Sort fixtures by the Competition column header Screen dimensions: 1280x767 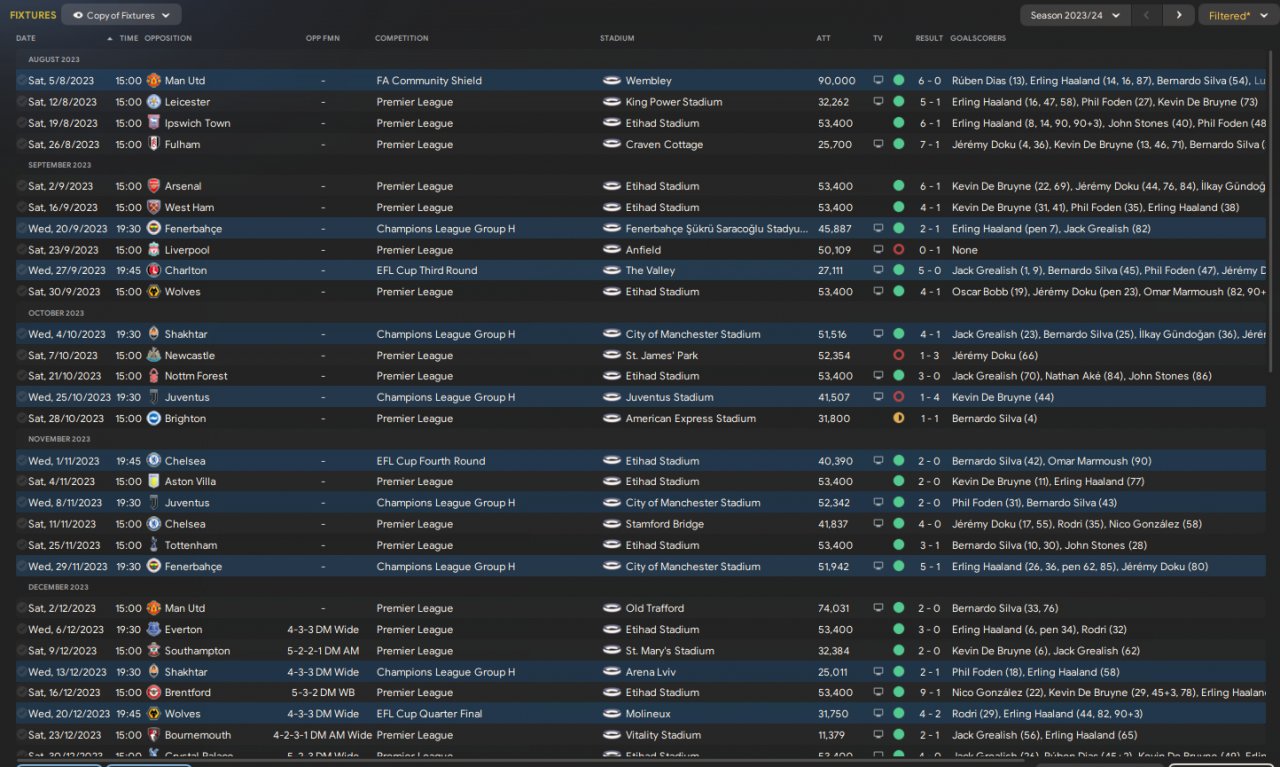[x=402, y=38]
